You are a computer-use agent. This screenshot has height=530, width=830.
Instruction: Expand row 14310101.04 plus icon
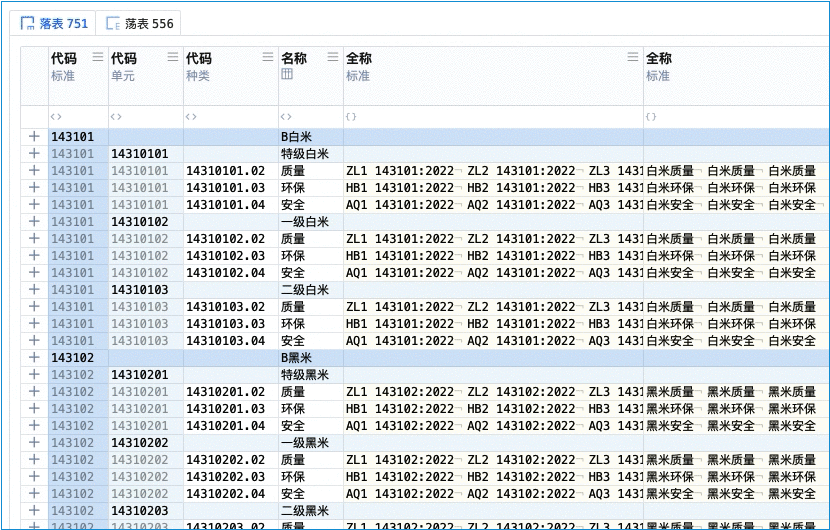pyautogui.click(x=34, y=204)
